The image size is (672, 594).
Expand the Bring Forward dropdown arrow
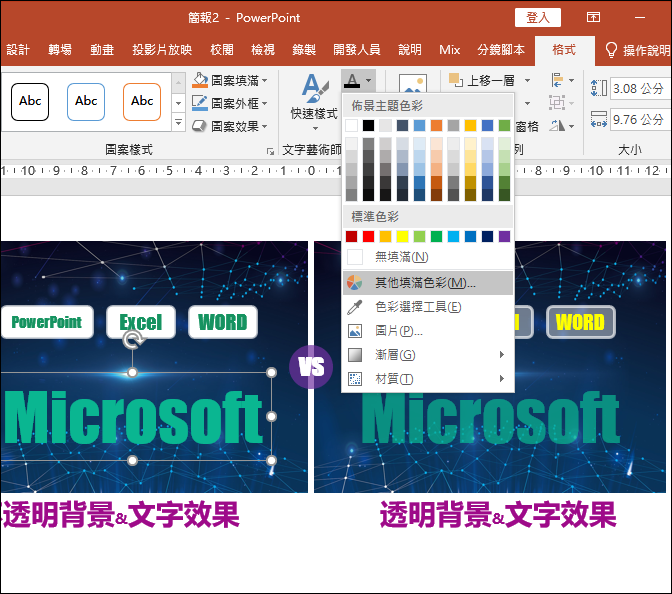click(x=528, y=80)
